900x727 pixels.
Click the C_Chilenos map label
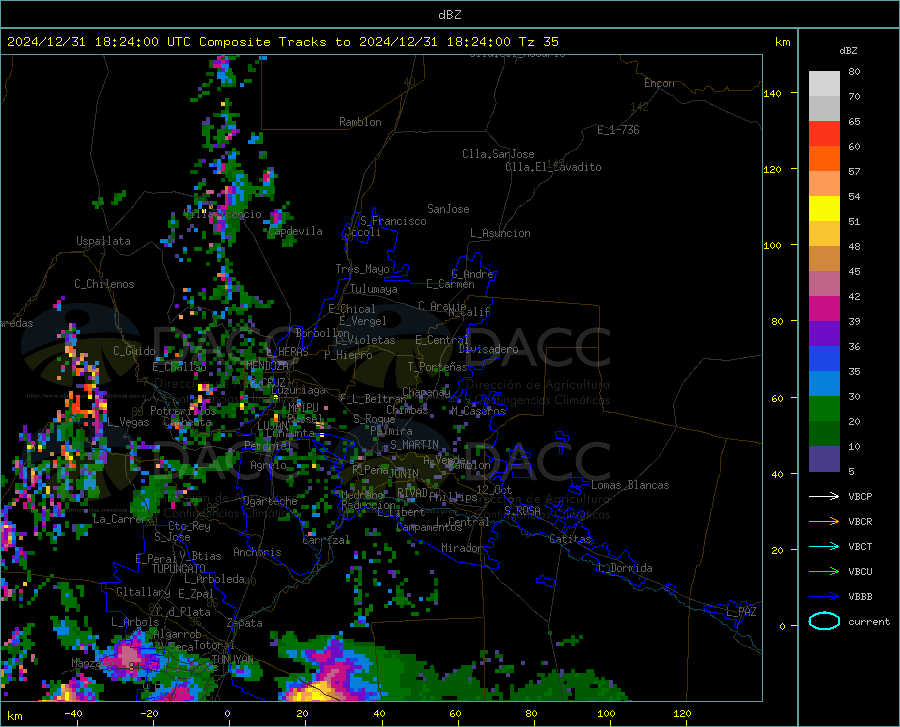point(104,284)
